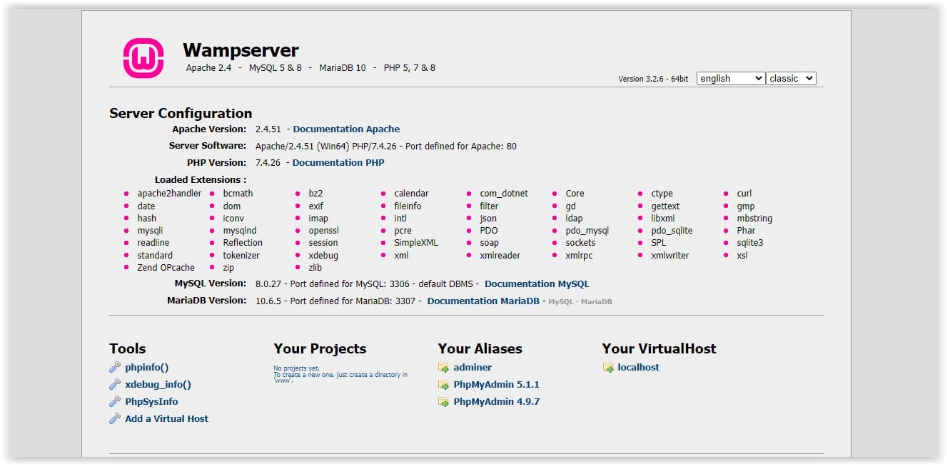947x465 pixels.
Task: Click folder icon beside PhpMyAdmin 5.1.1
Action: tap(443, 385)
